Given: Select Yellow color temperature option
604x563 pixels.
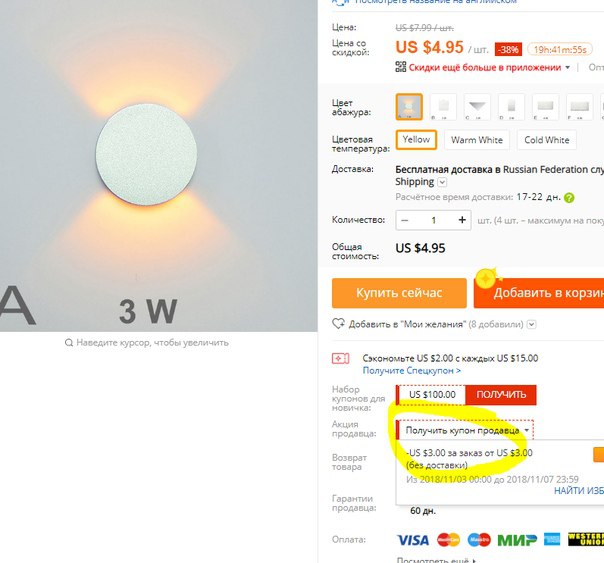Looking at the screenshot, I should (x=416, y=139).
